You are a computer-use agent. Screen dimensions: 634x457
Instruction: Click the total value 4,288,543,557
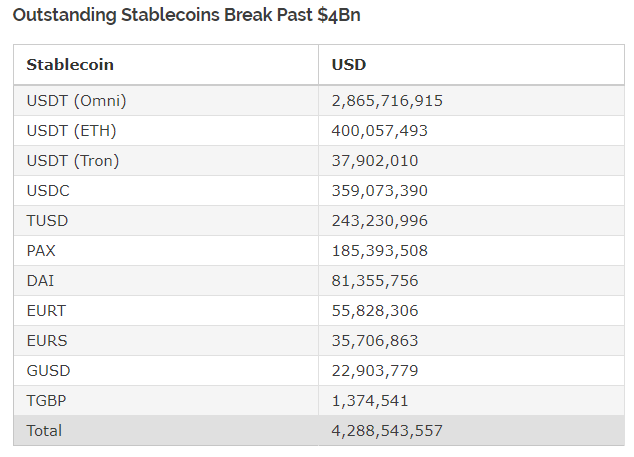click(387, 430)
